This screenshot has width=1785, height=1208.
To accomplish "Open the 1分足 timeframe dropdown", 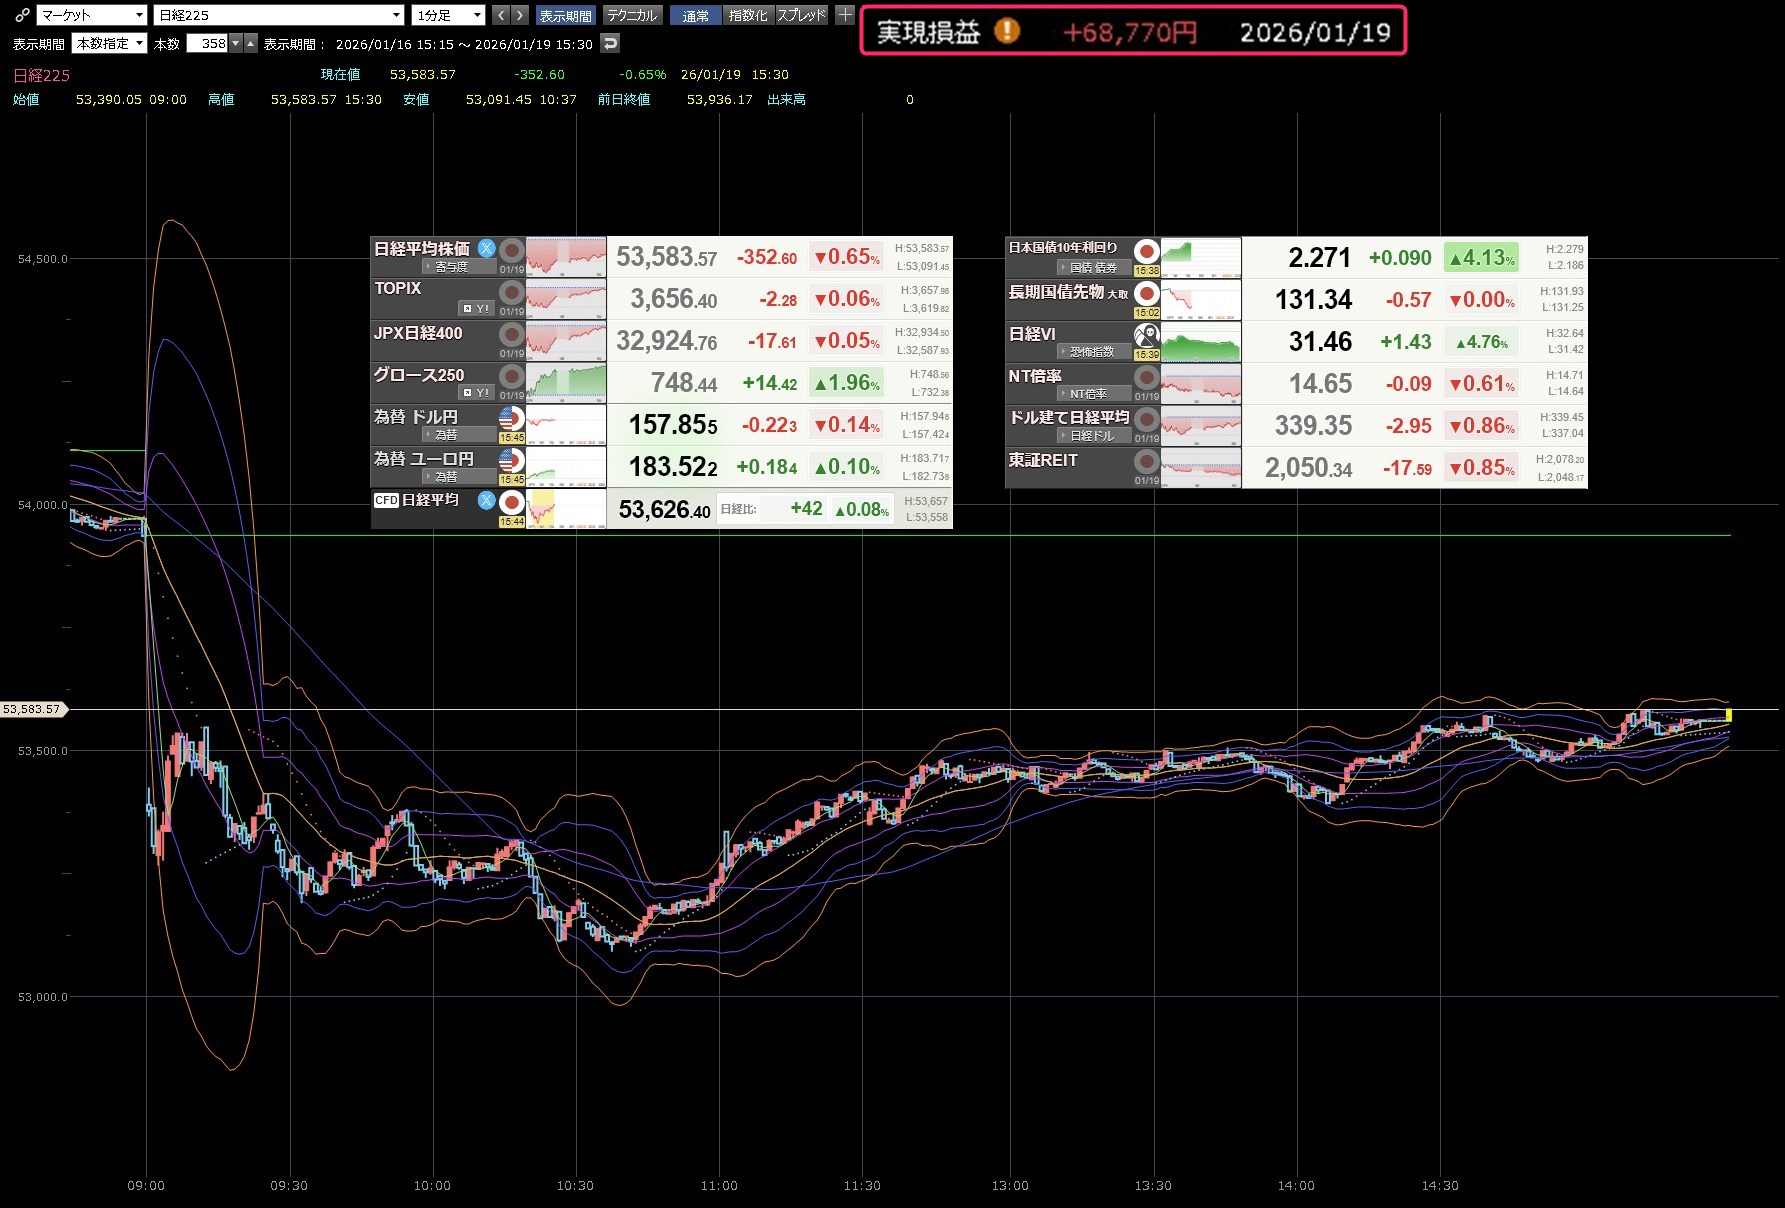I will (448, 15).
